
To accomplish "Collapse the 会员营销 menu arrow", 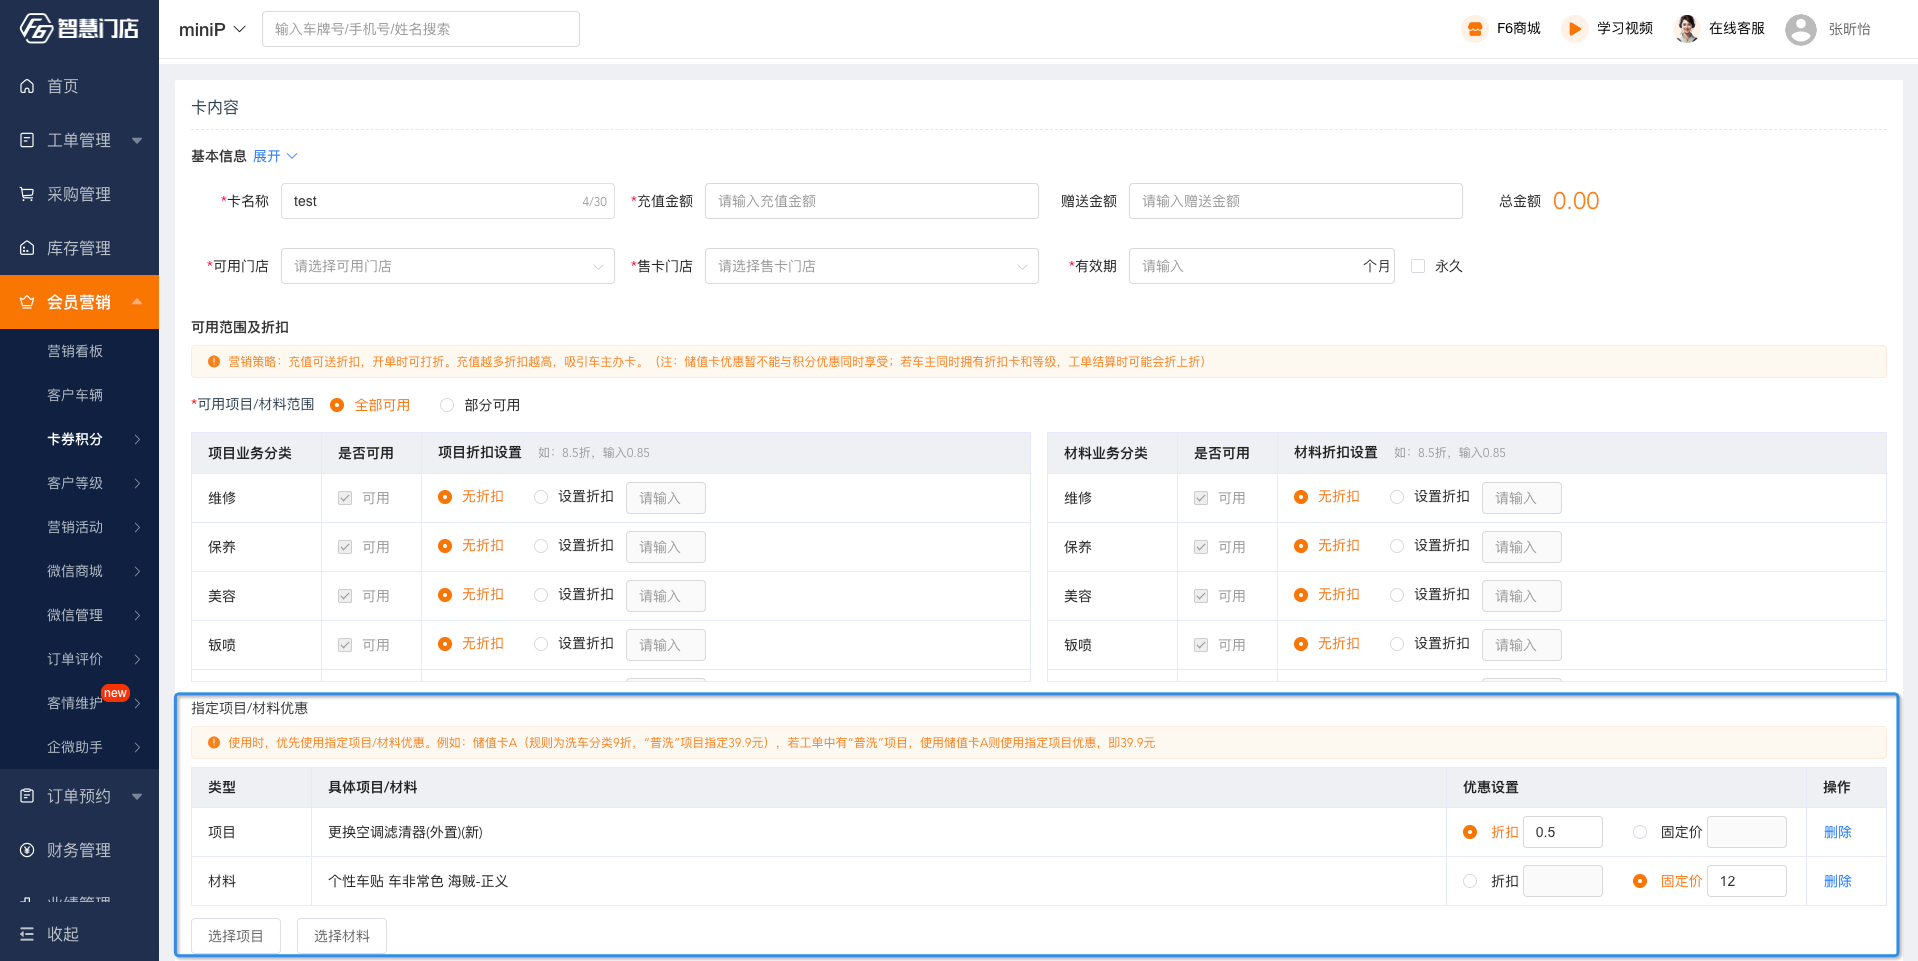I will 137,302.
